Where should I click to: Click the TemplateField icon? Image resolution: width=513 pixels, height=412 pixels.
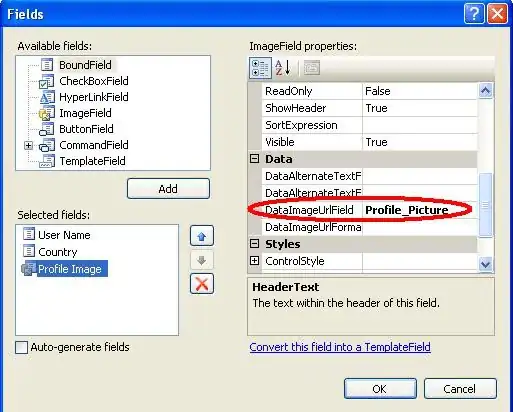click(x=47, y=161)
